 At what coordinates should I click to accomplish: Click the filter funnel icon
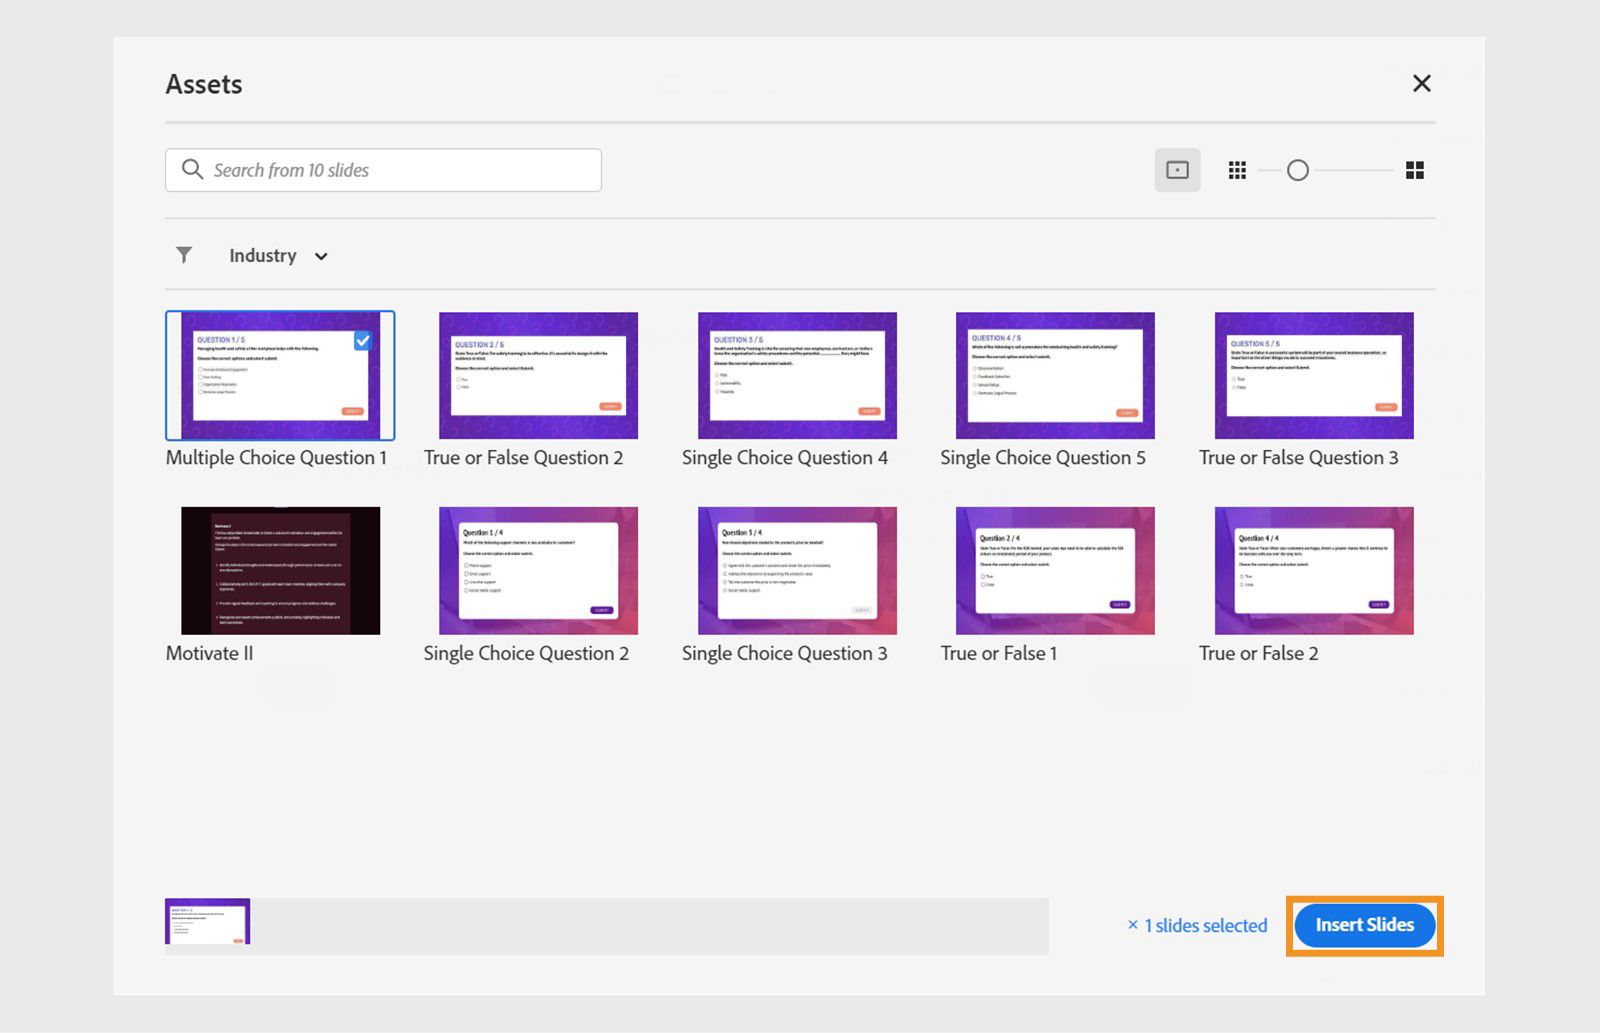[x=184, y=255]
